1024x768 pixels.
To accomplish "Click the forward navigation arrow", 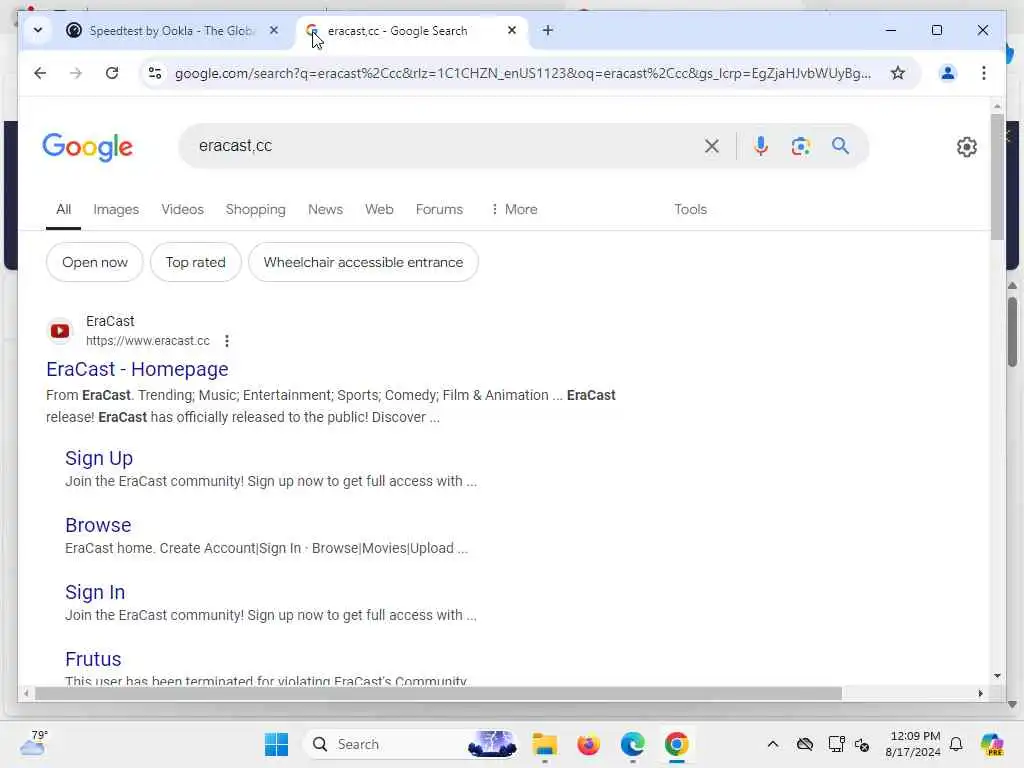I will (x=76, y=73).
